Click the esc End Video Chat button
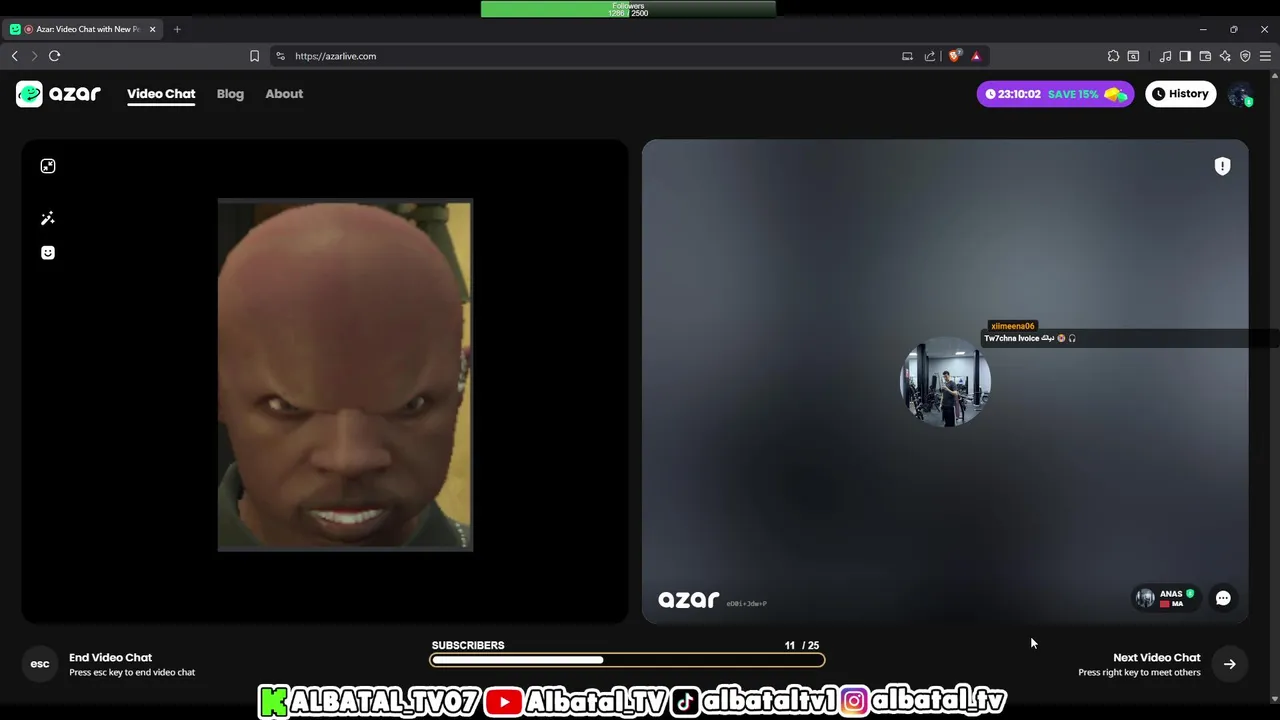Image resolution: width=1280 pixels, height=720 pixels. pyautogui.click(x=40, y=664)
